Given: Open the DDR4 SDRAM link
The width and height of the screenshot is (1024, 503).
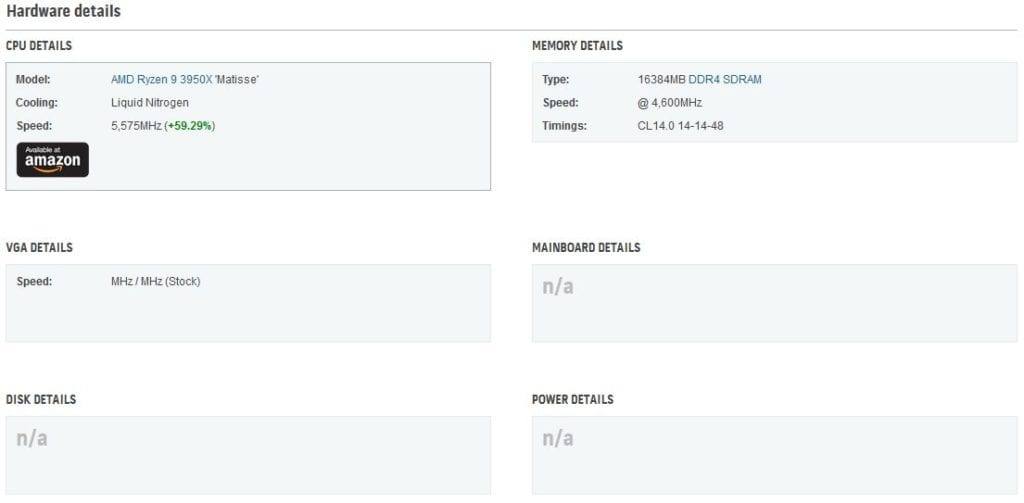Looking at the screenshot, I should (x=725, y=80).
